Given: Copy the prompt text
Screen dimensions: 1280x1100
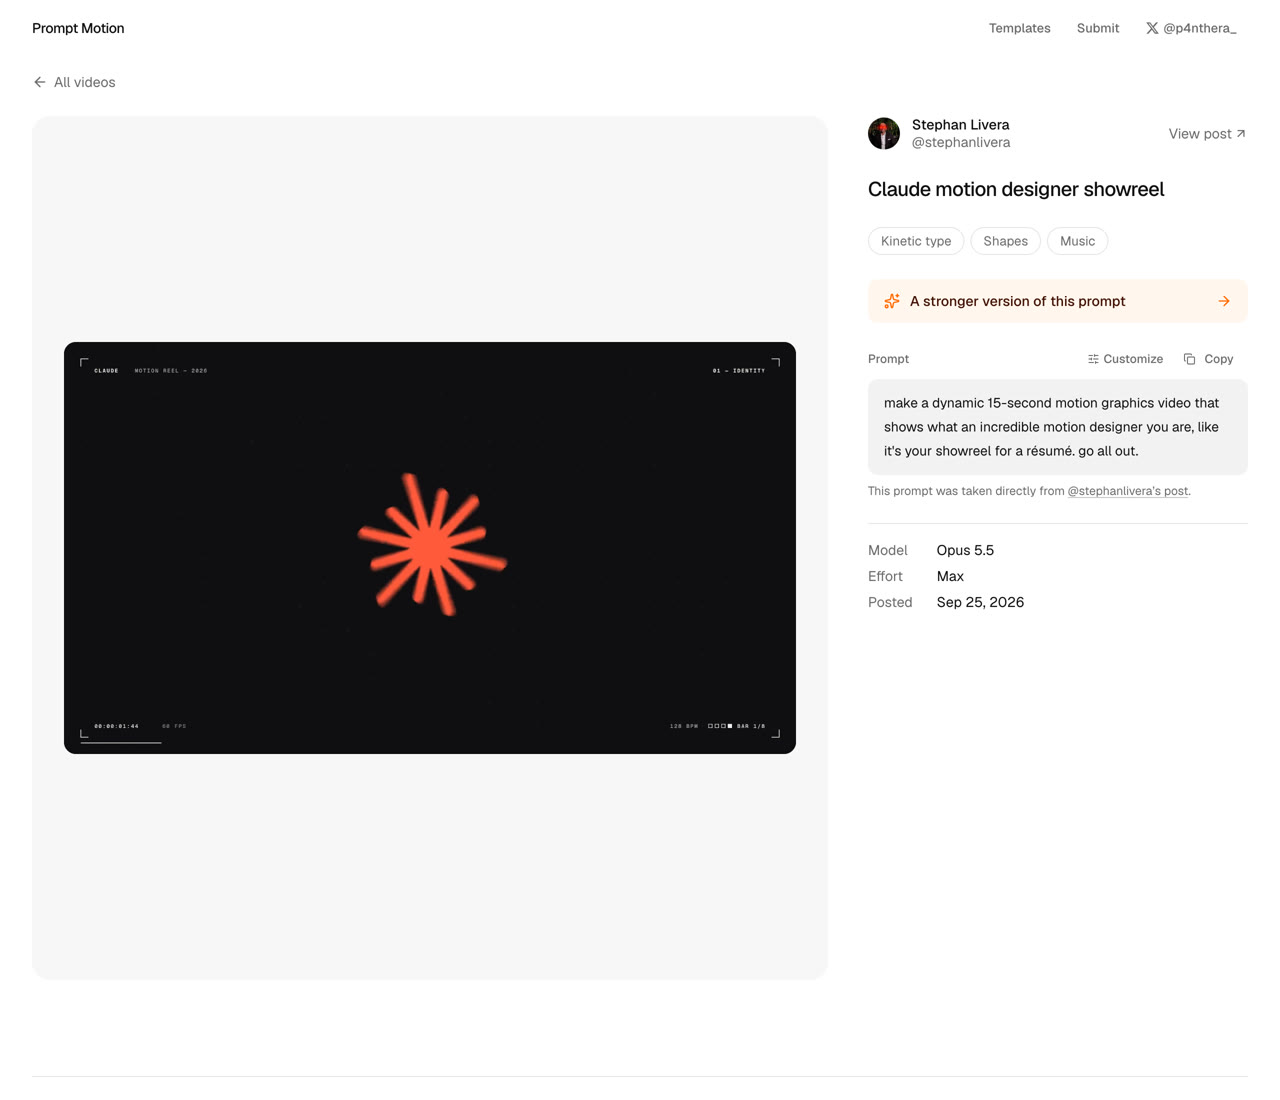Looking at the screenshot, I should click(x=1208, y=359).
